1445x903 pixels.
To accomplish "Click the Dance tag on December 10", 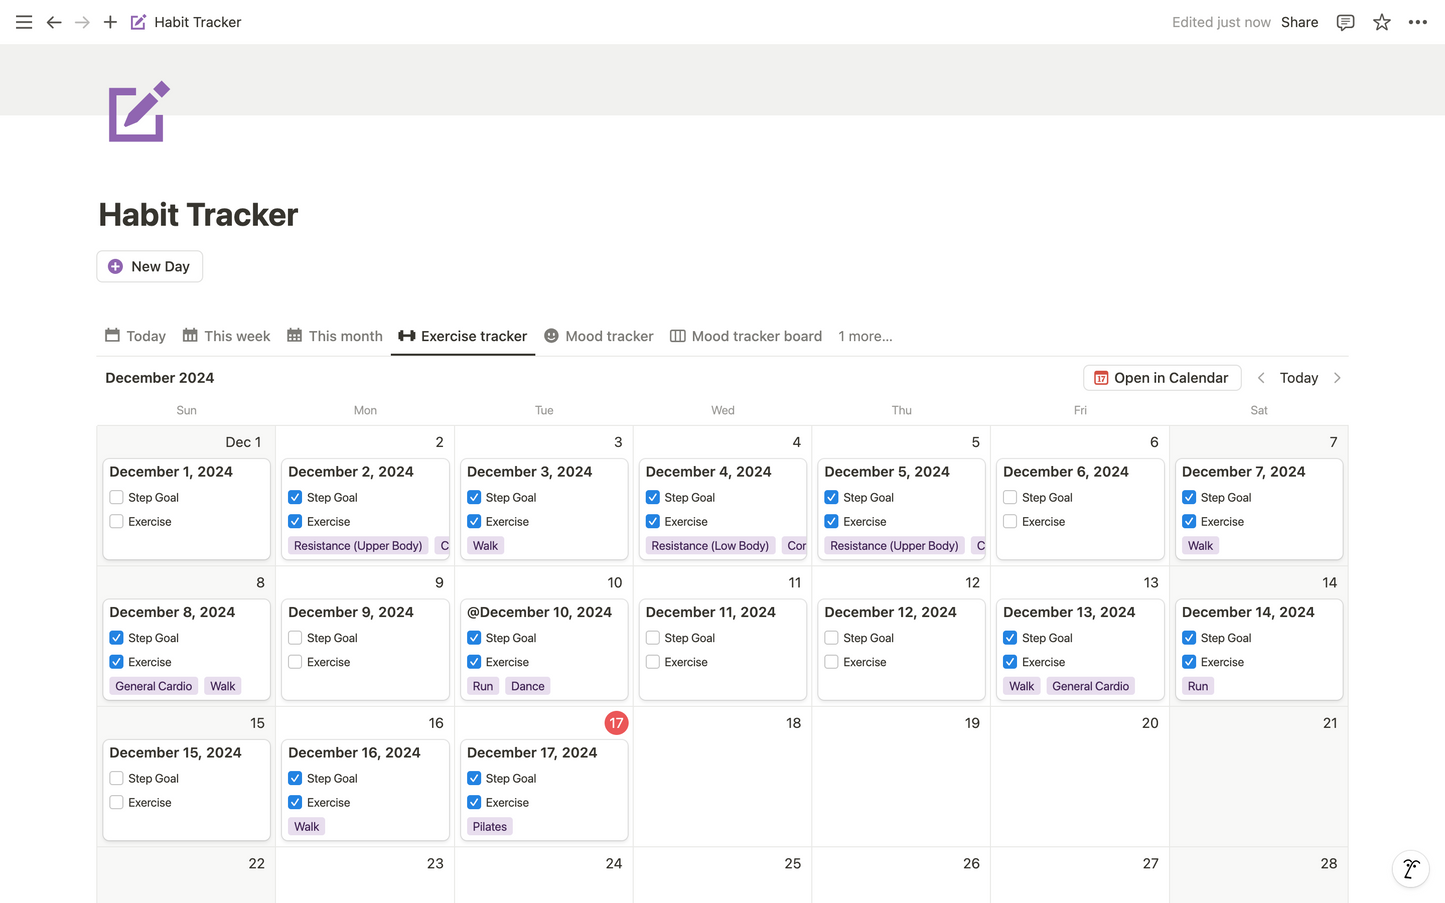I will [x=528, y=686].
